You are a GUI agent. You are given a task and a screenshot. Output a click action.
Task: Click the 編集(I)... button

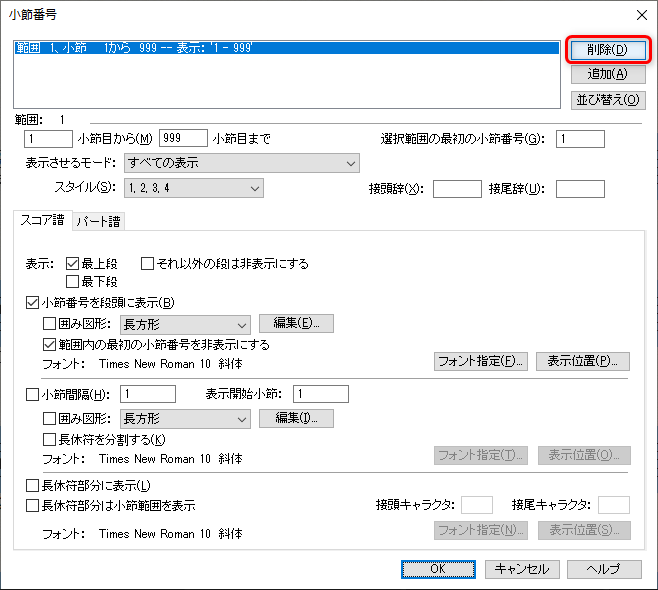(296, 418)
